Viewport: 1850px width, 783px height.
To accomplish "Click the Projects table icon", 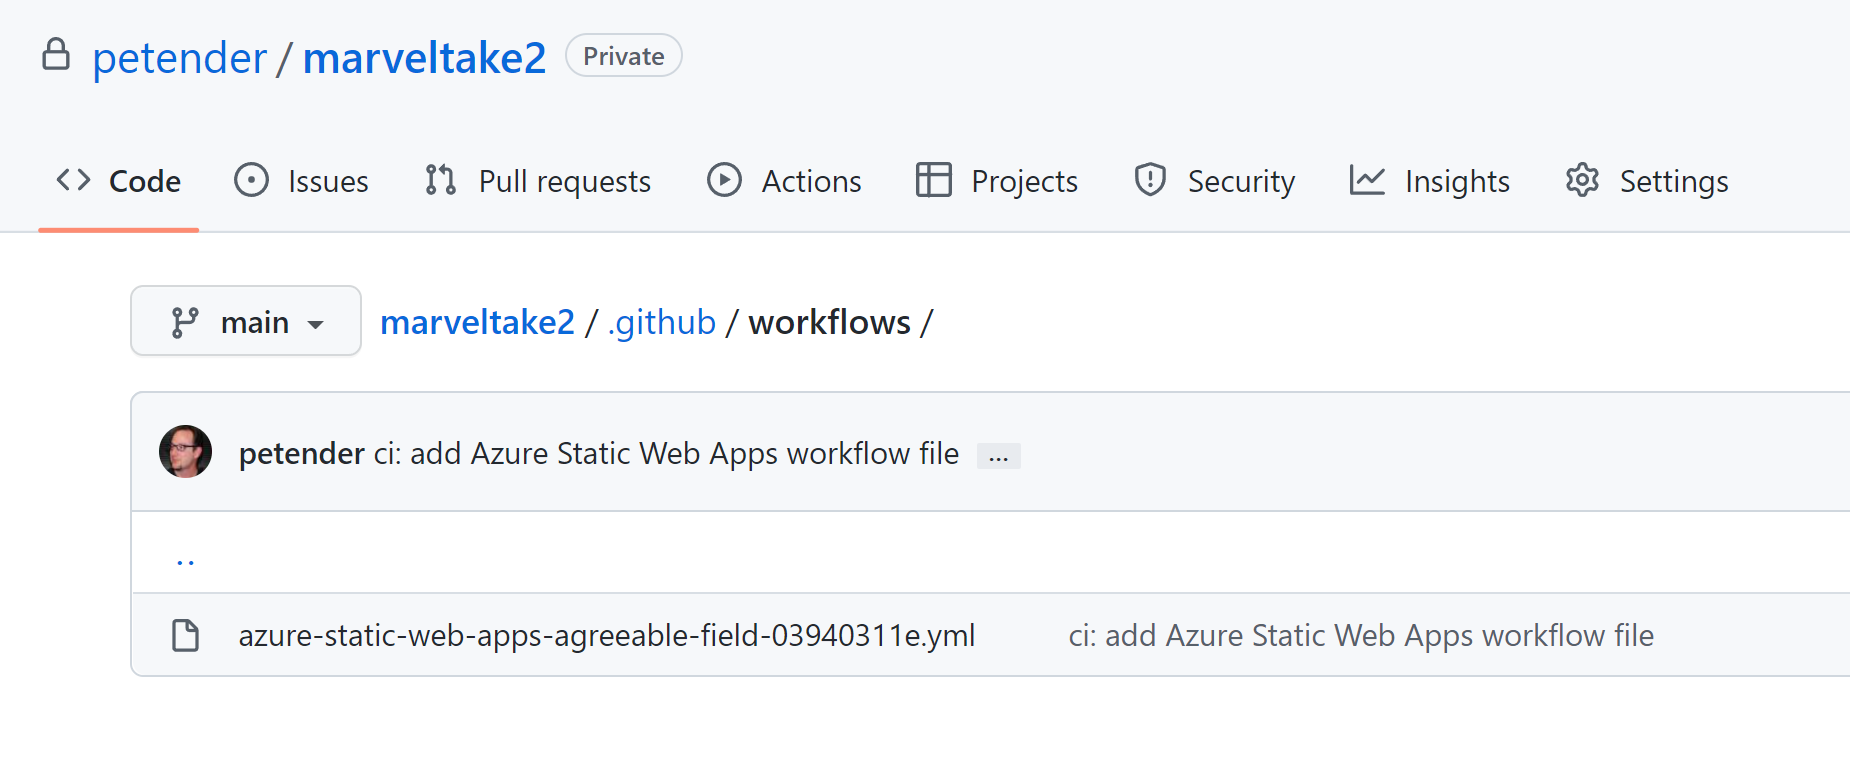I will pyautogui.click(x=933, y=180).
